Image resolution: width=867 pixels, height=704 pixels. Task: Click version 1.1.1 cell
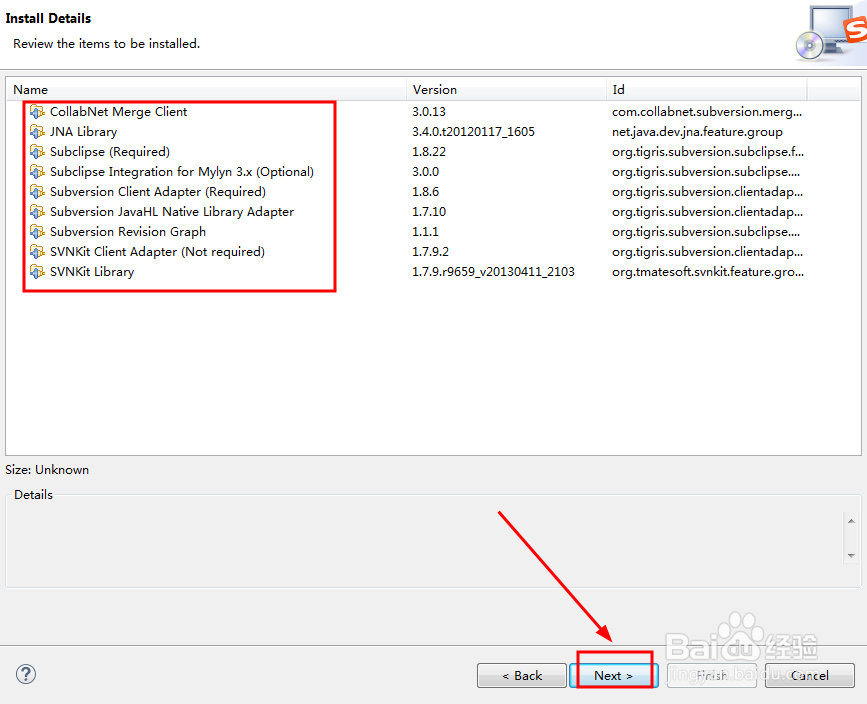coord(425,232)
